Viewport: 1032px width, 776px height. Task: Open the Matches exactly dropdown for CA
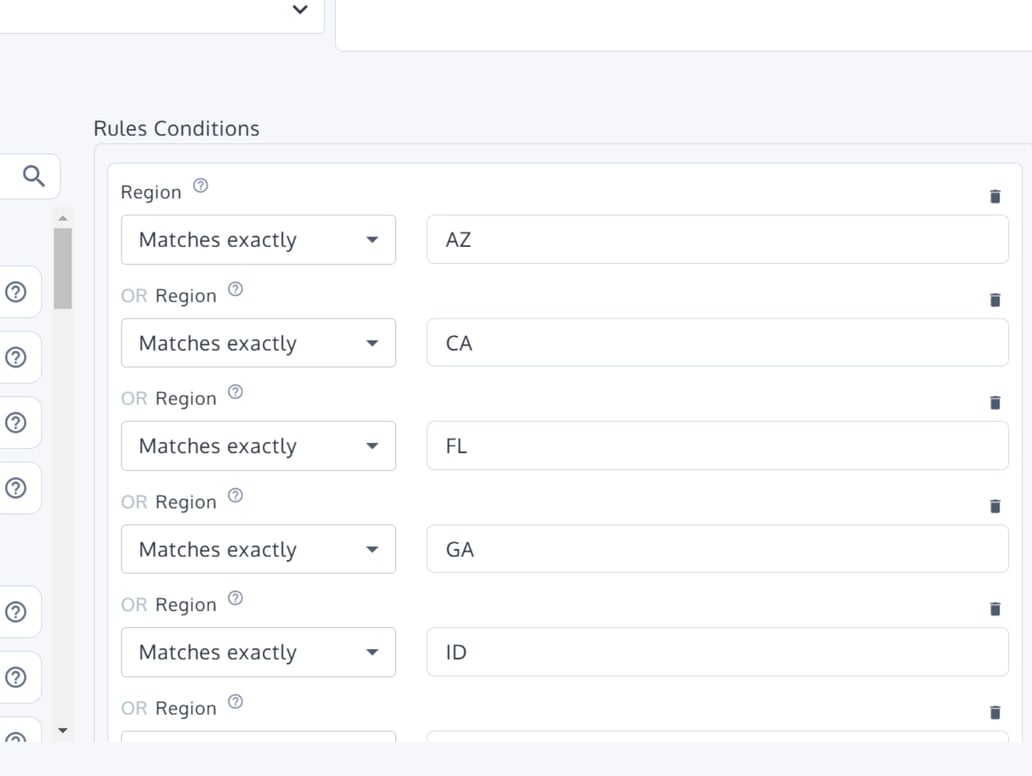(x=258, y=343)
